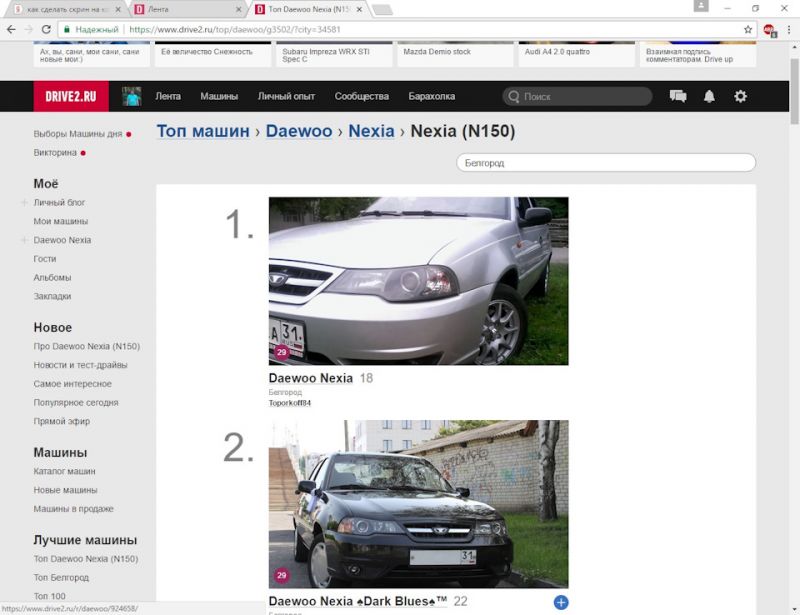Open Машины в продаже link
Image resolution: width=800 pixels, height=615 pixels.
73,509
